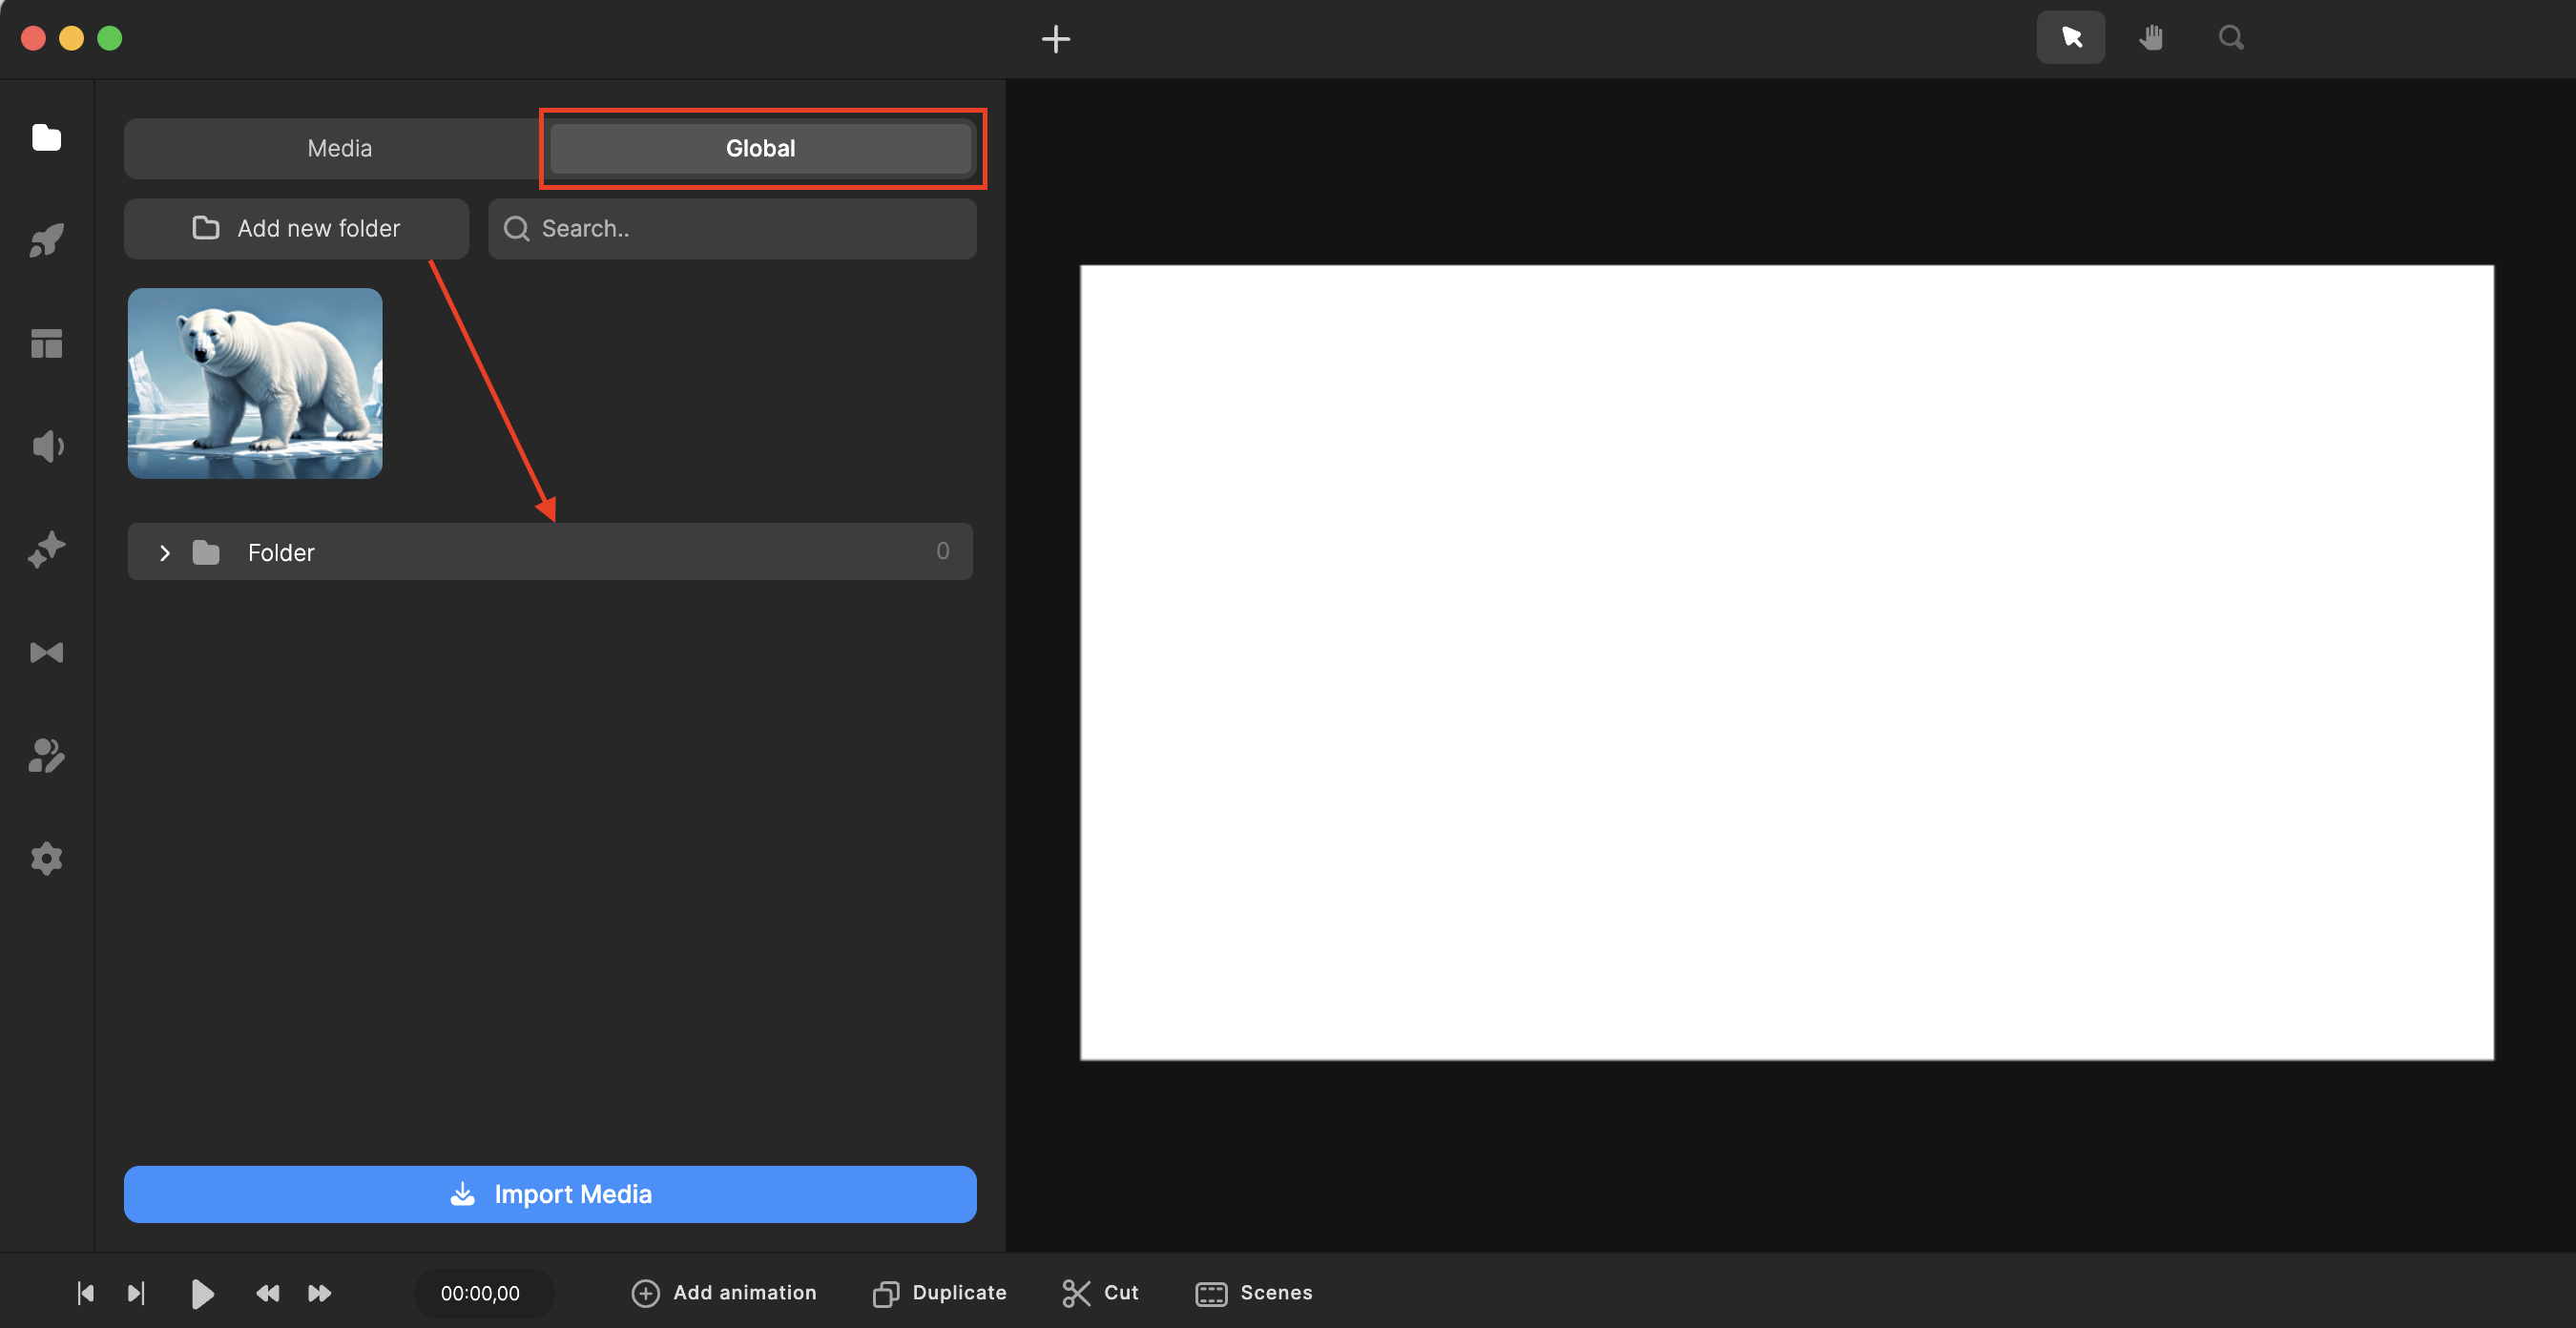Click the Import Media button

(550, 1194)
